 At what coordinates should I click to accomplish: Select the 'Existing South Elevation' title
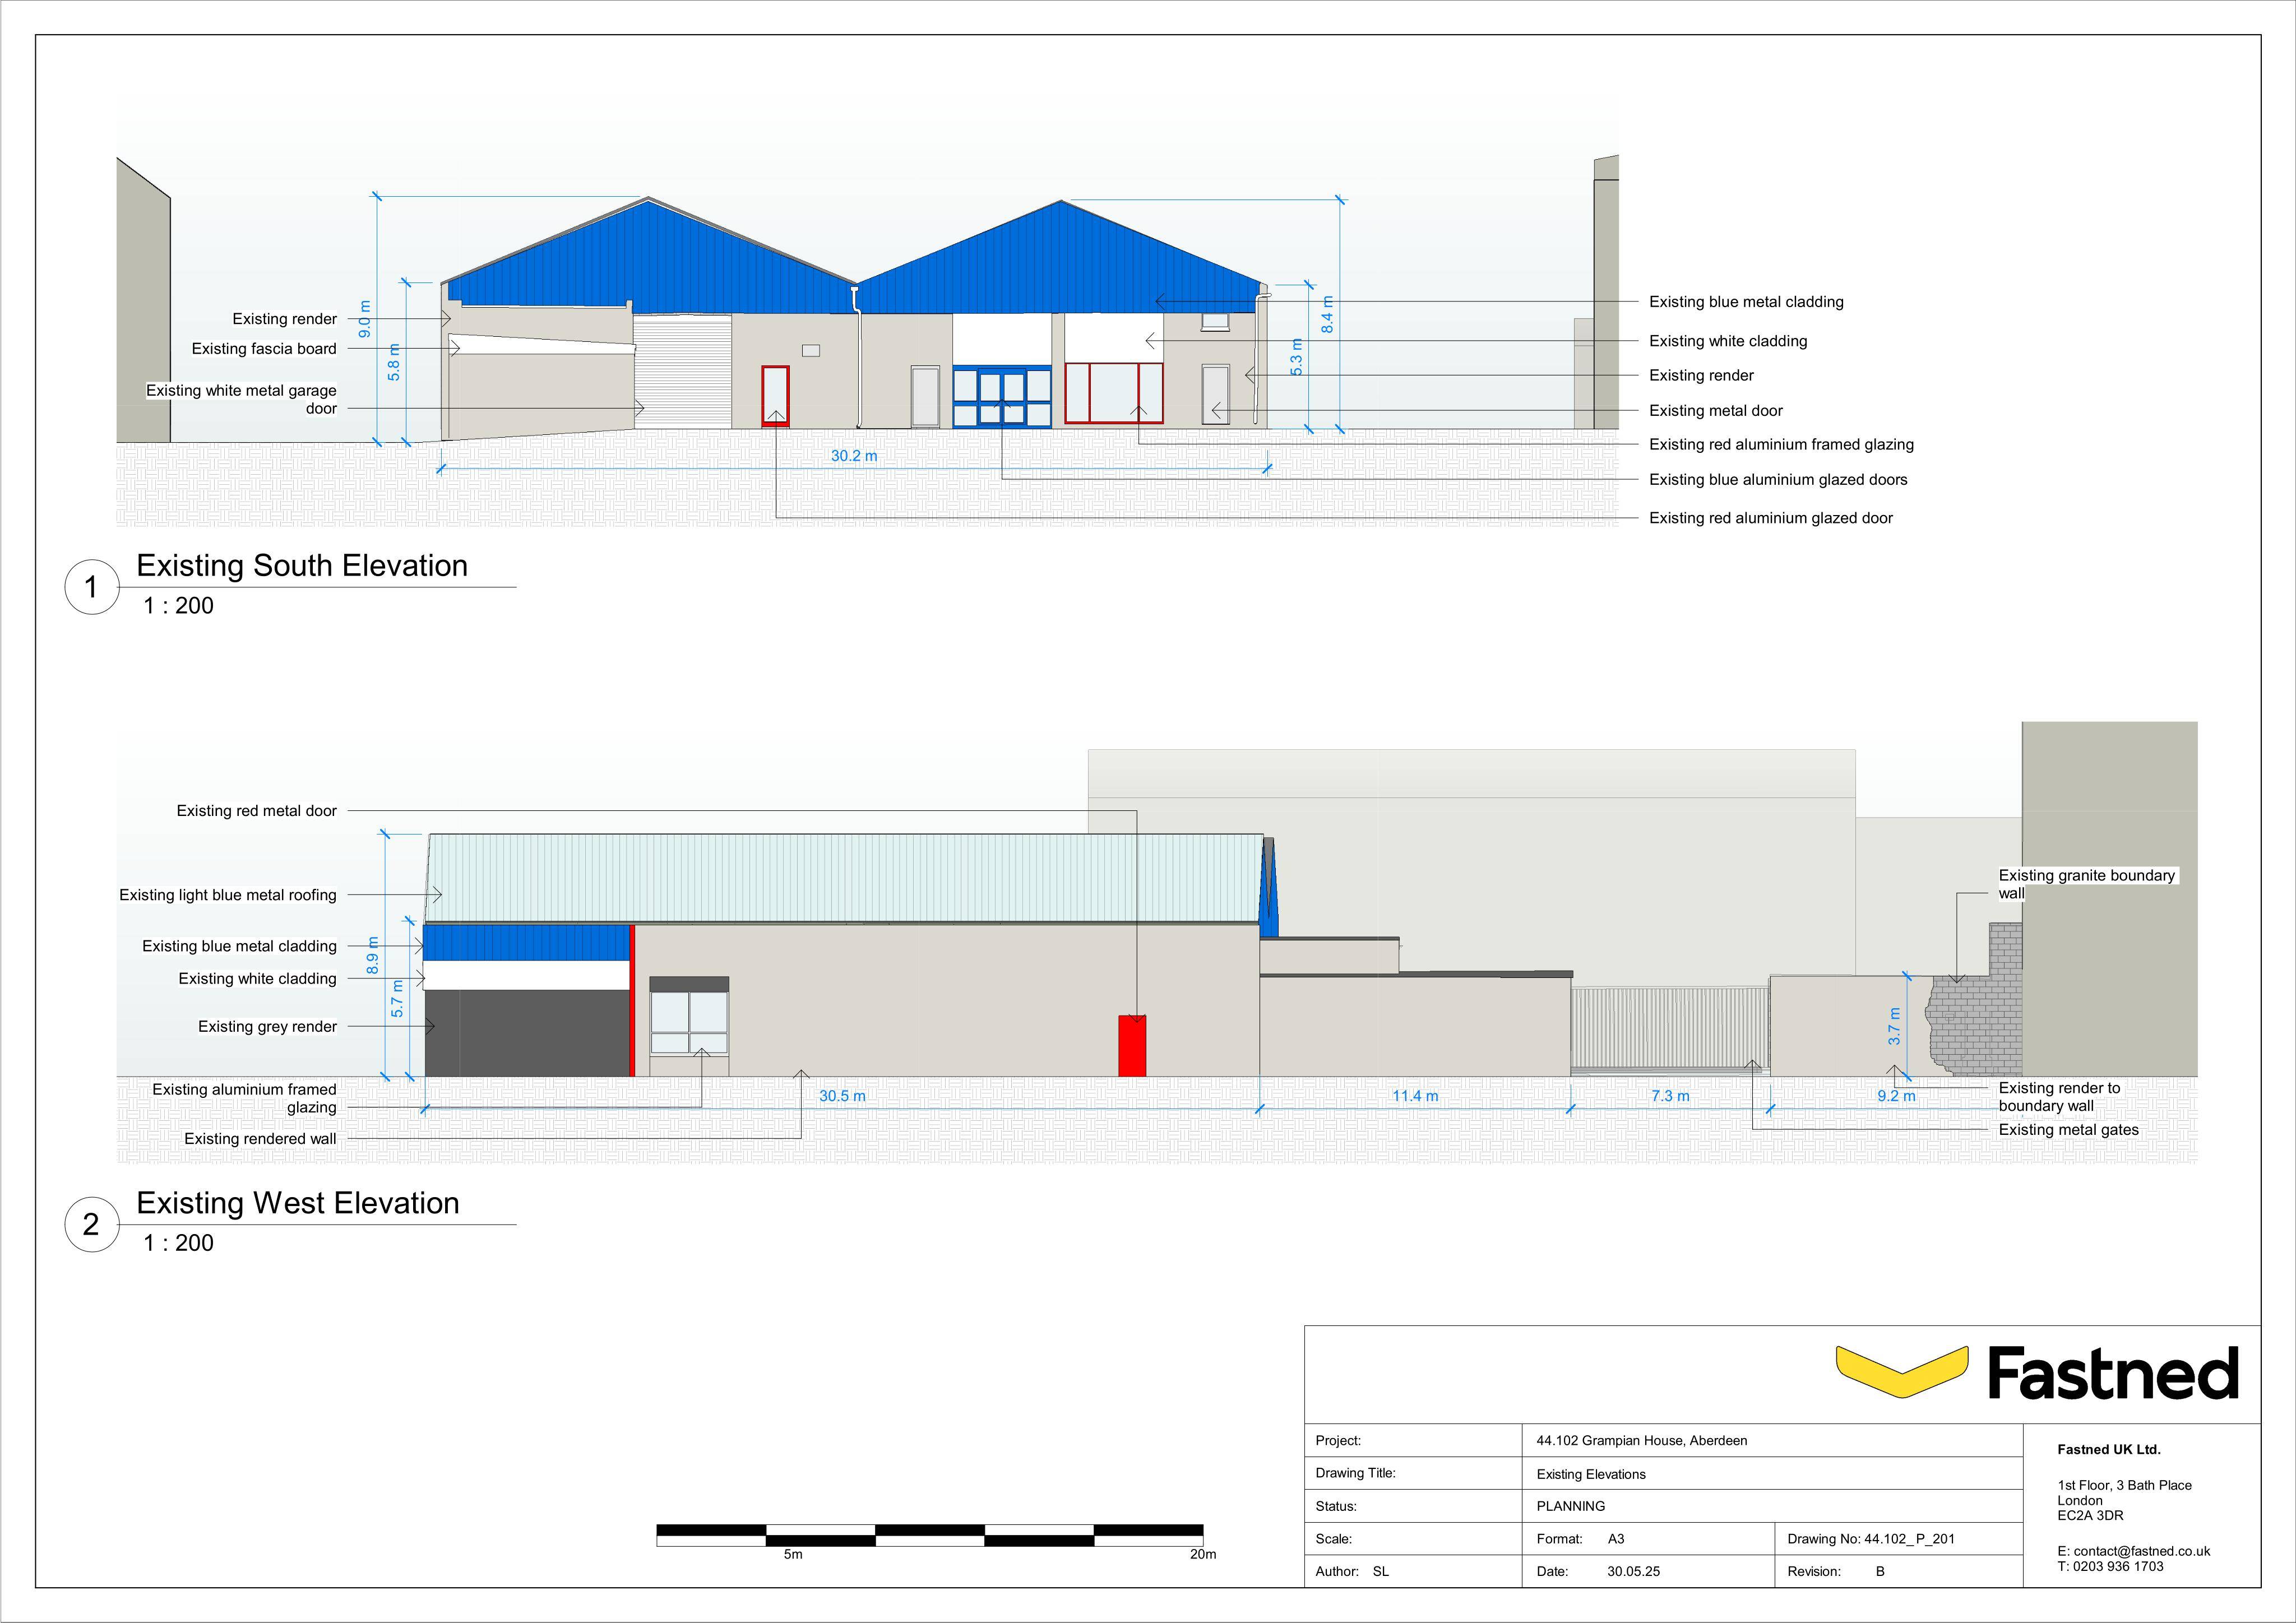(302, 566)
